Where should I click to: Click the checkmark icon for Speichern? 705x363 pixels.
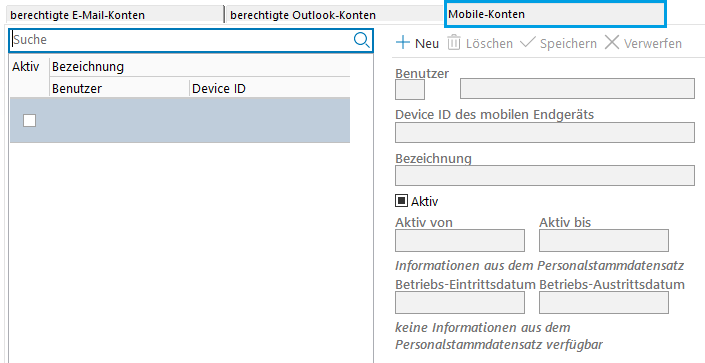(x=527, y=43)
